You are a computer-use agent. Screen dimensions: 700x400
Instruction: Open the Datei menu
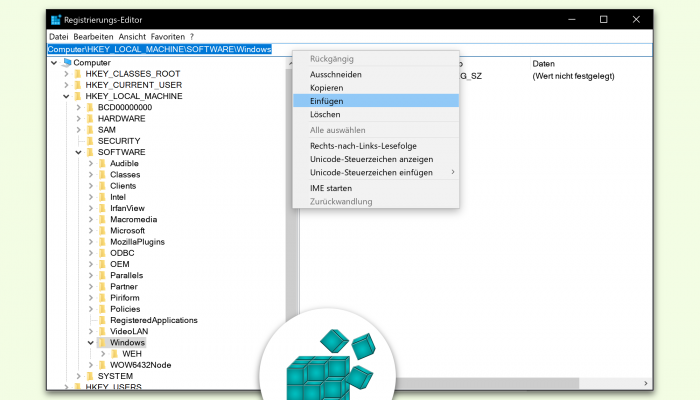click(x=58, y=37)
